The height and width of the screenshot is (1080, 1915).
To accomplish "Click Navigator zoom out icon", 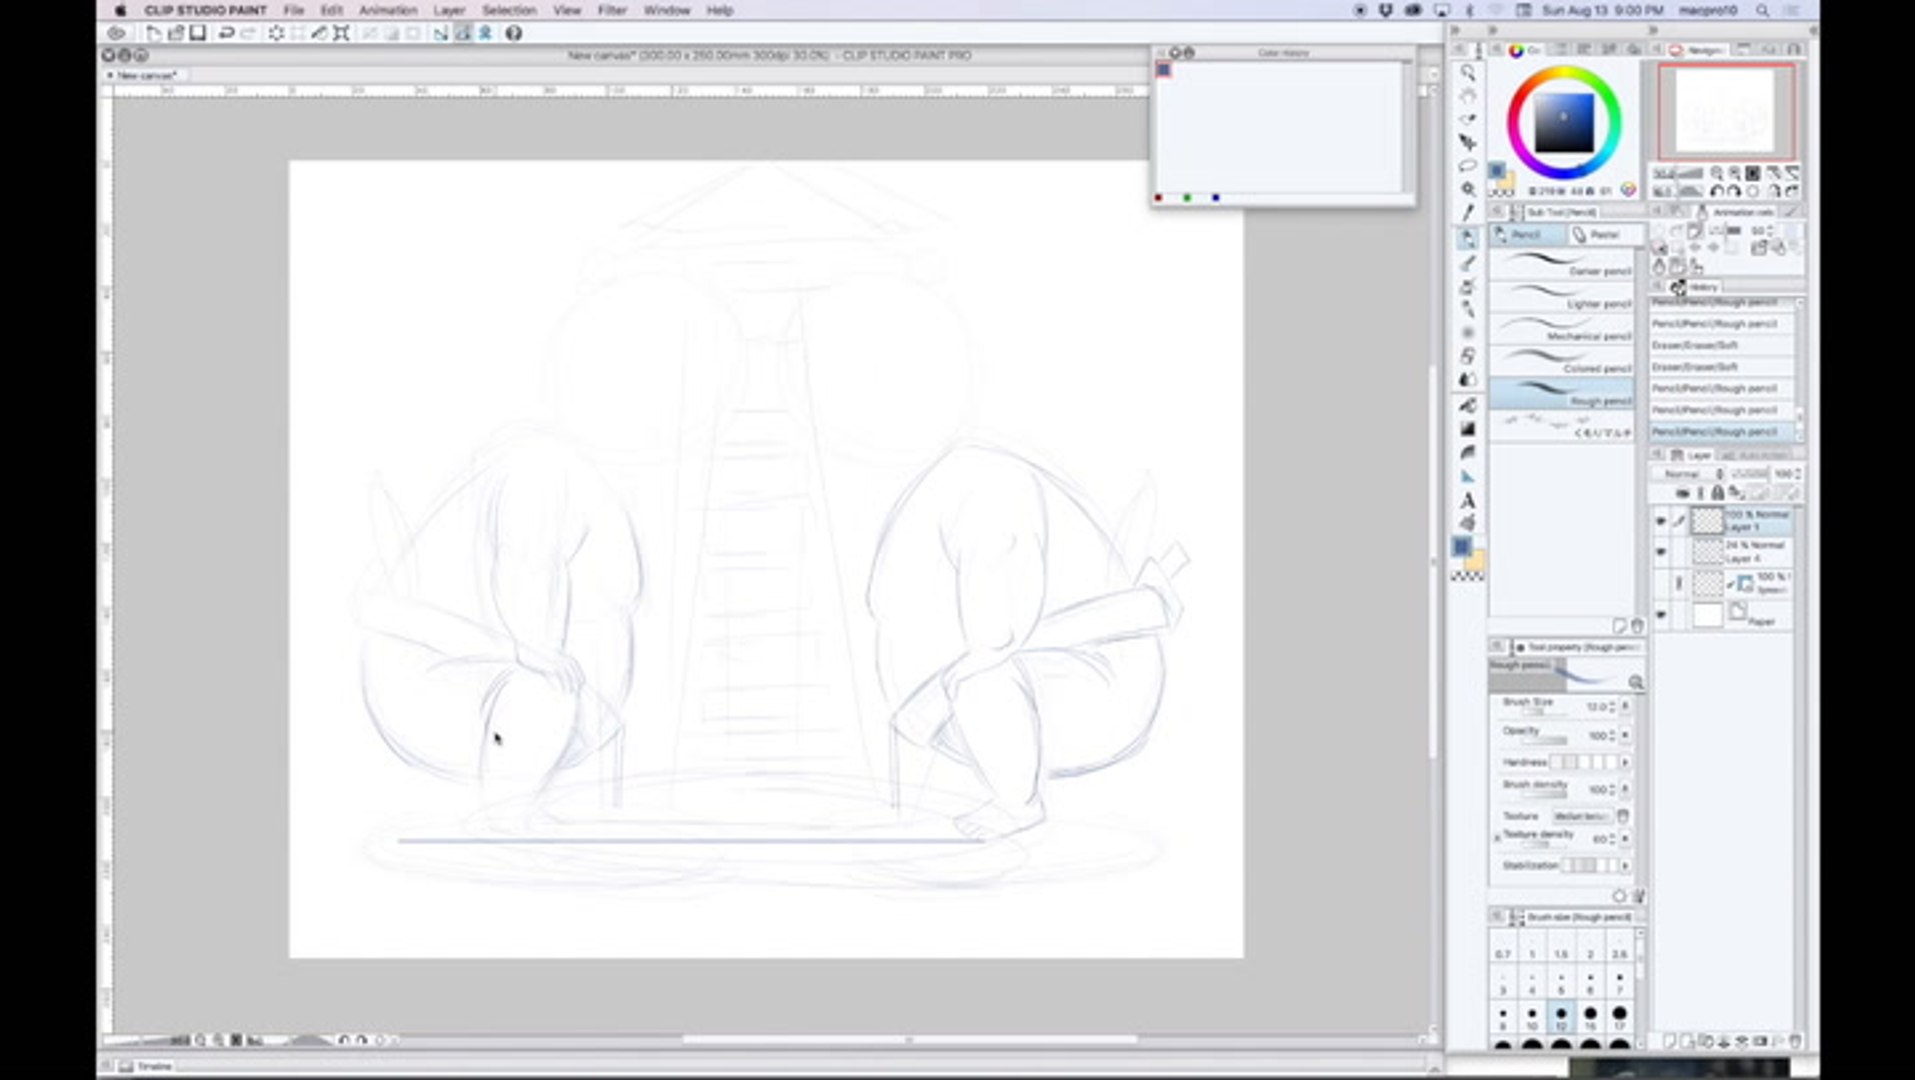I will 1716,173.
